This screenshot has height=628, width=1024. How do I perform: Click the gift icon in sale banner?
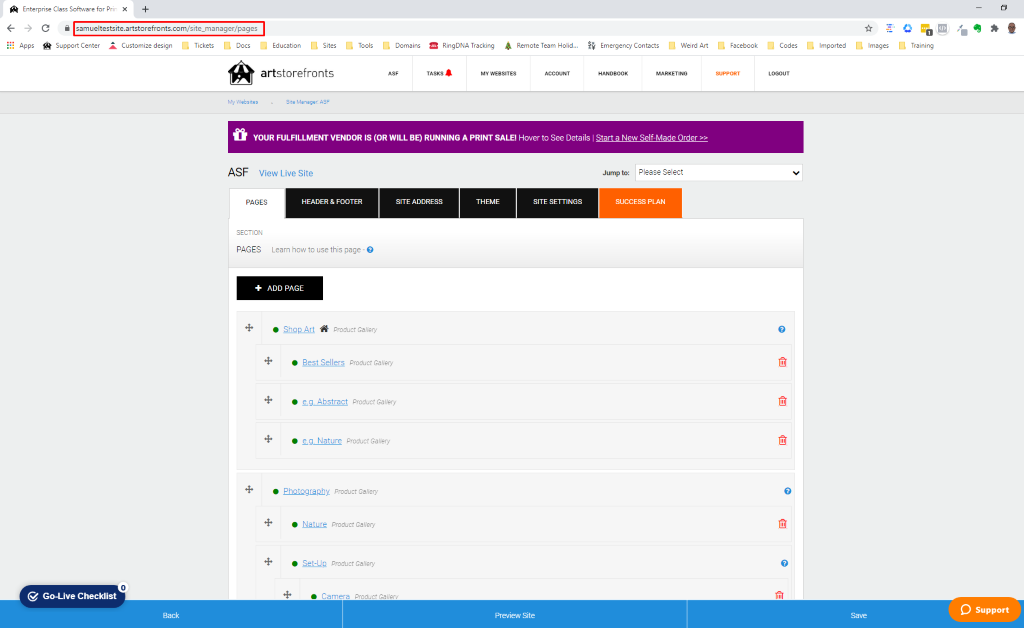coord(240,134)
